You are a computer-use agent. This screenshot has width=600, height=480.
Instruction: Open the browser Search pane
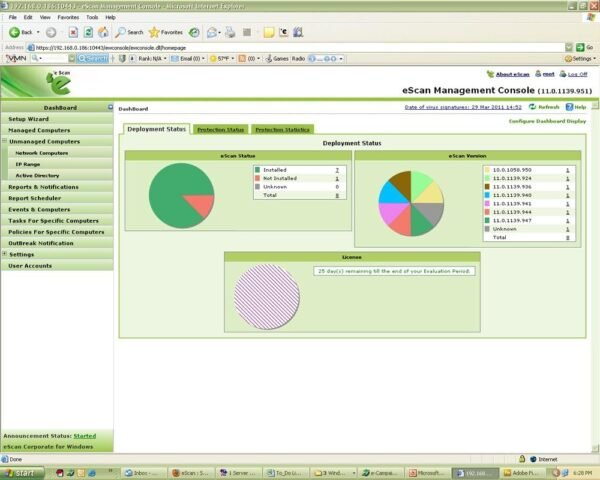(x=129, y=33)
